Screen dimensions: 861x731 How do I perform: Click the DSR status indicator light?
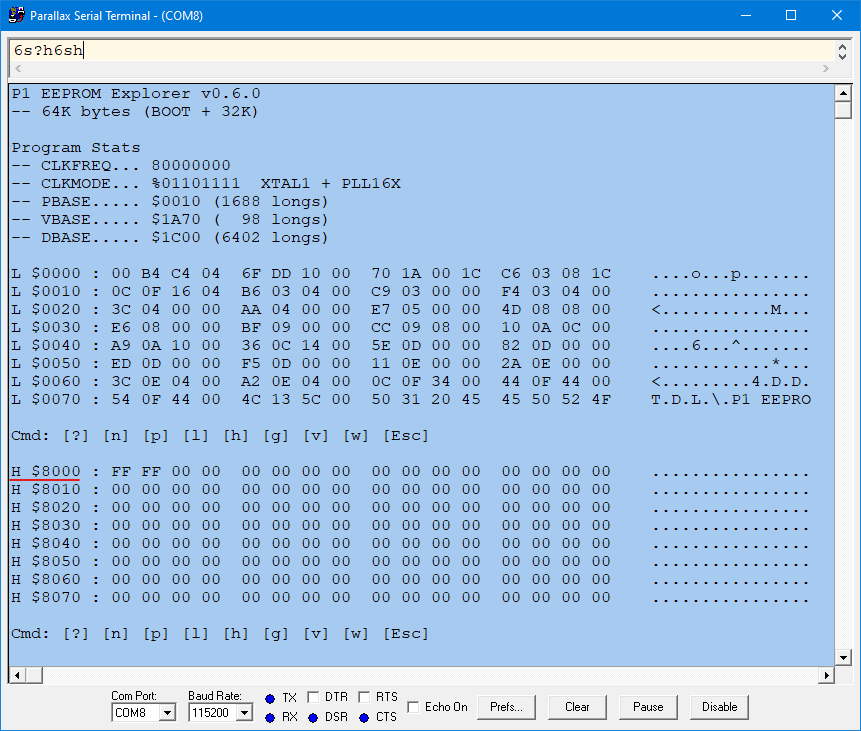313,717
